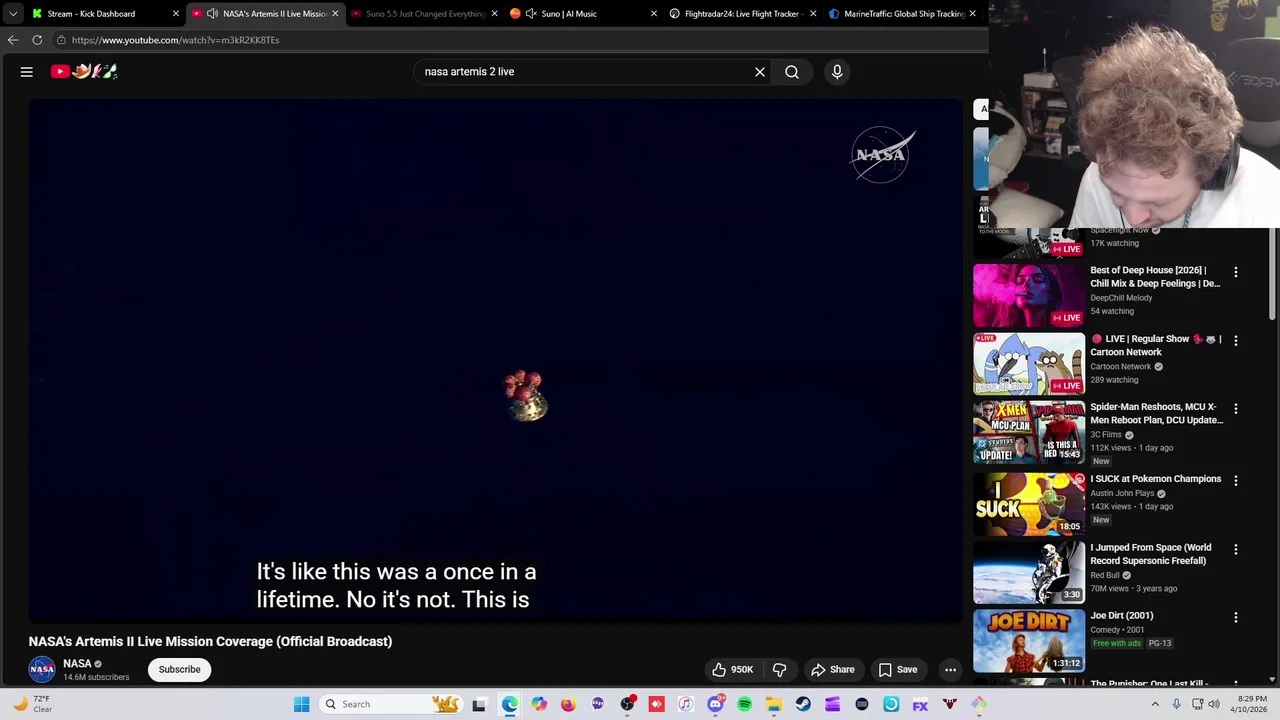Open Steam from the taskbar
Viewport: 1280px width, 720px height.
[803, 704]
